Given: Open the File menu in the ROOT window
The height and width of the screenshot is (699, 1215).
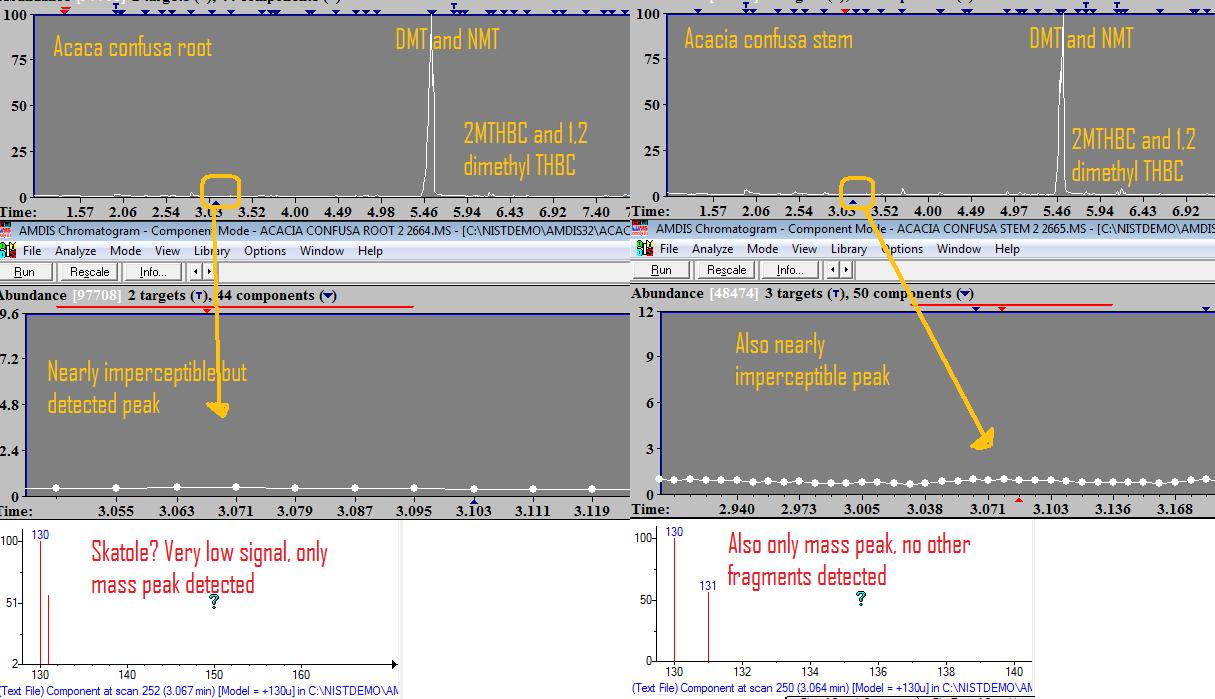Looking at the screenshot, I should [x=32, y=251].
